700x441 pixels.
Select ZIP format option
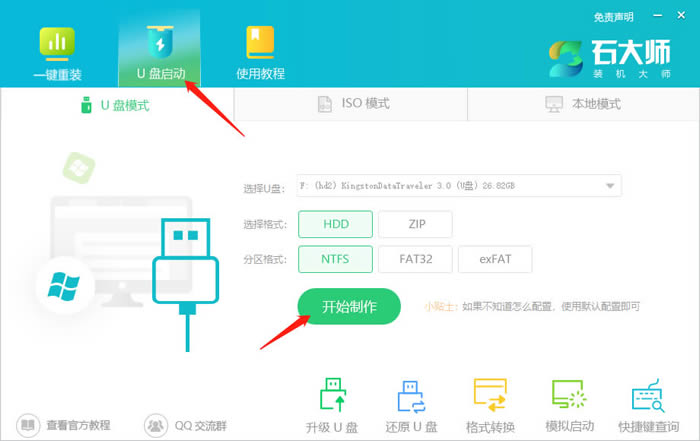(x=415, y=224)
